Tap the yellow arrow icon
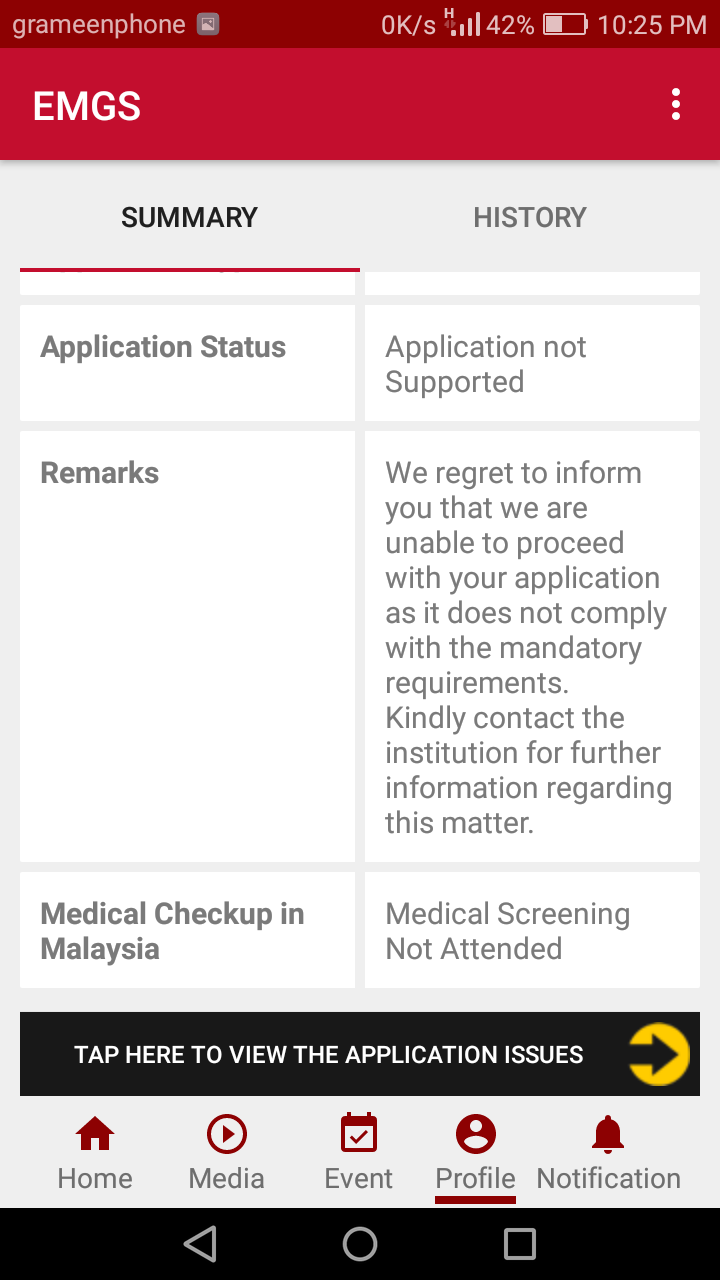The height and width of the screenshot is (1280, 720). point(659,1054)
